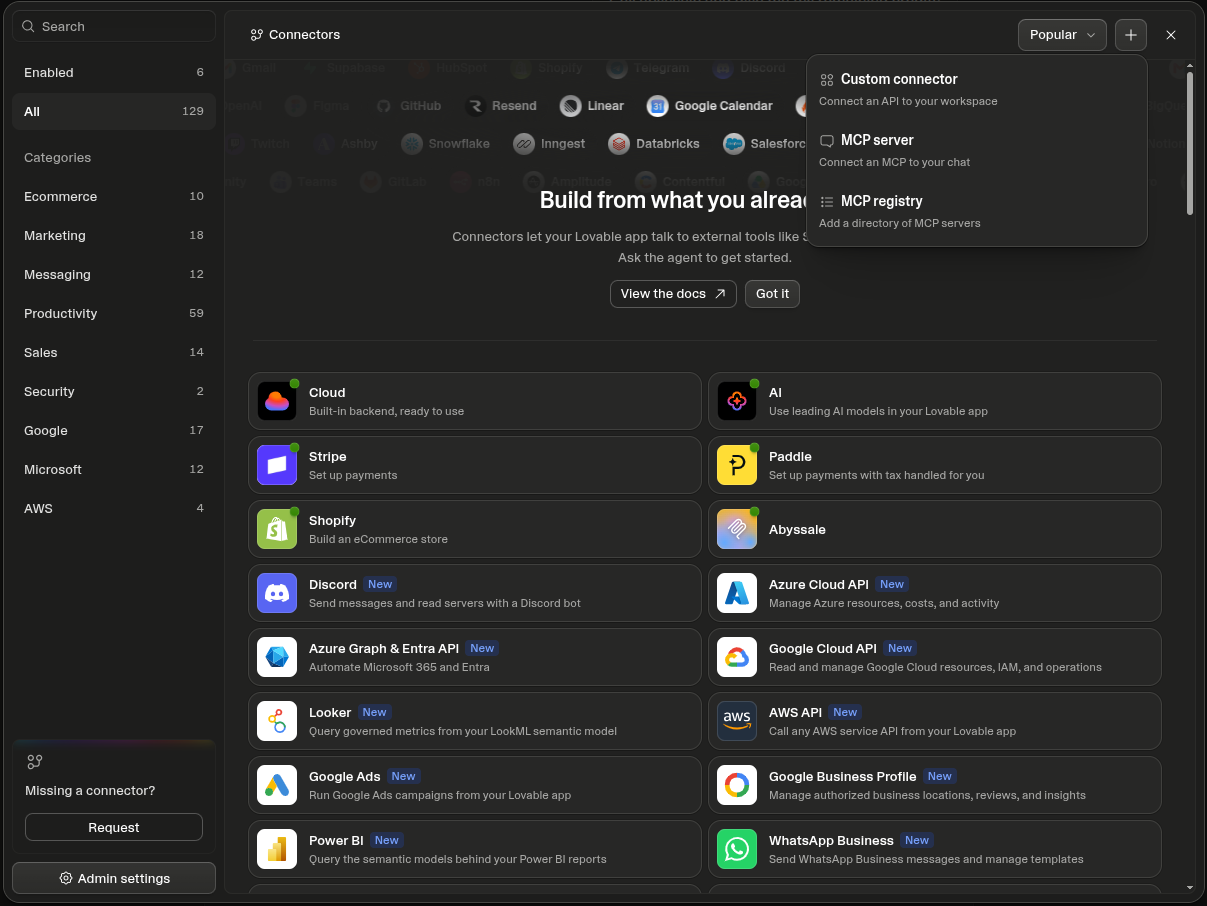Click the Resend chip in banner
Image resolution: width=1207 pixels, height=906 pixels.
(x=501, y=106)
